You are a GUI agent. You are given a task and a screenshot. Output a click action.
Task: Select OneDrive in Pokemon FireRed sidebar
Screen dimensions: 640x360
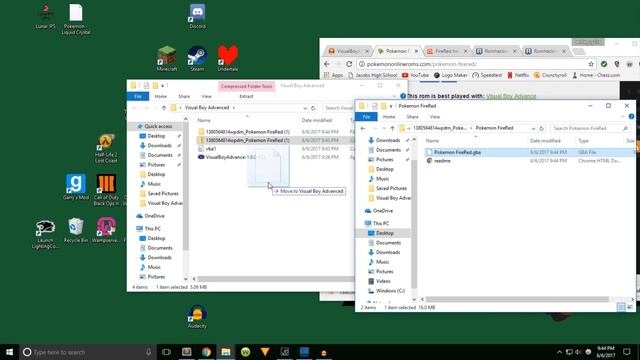point(382,211)
